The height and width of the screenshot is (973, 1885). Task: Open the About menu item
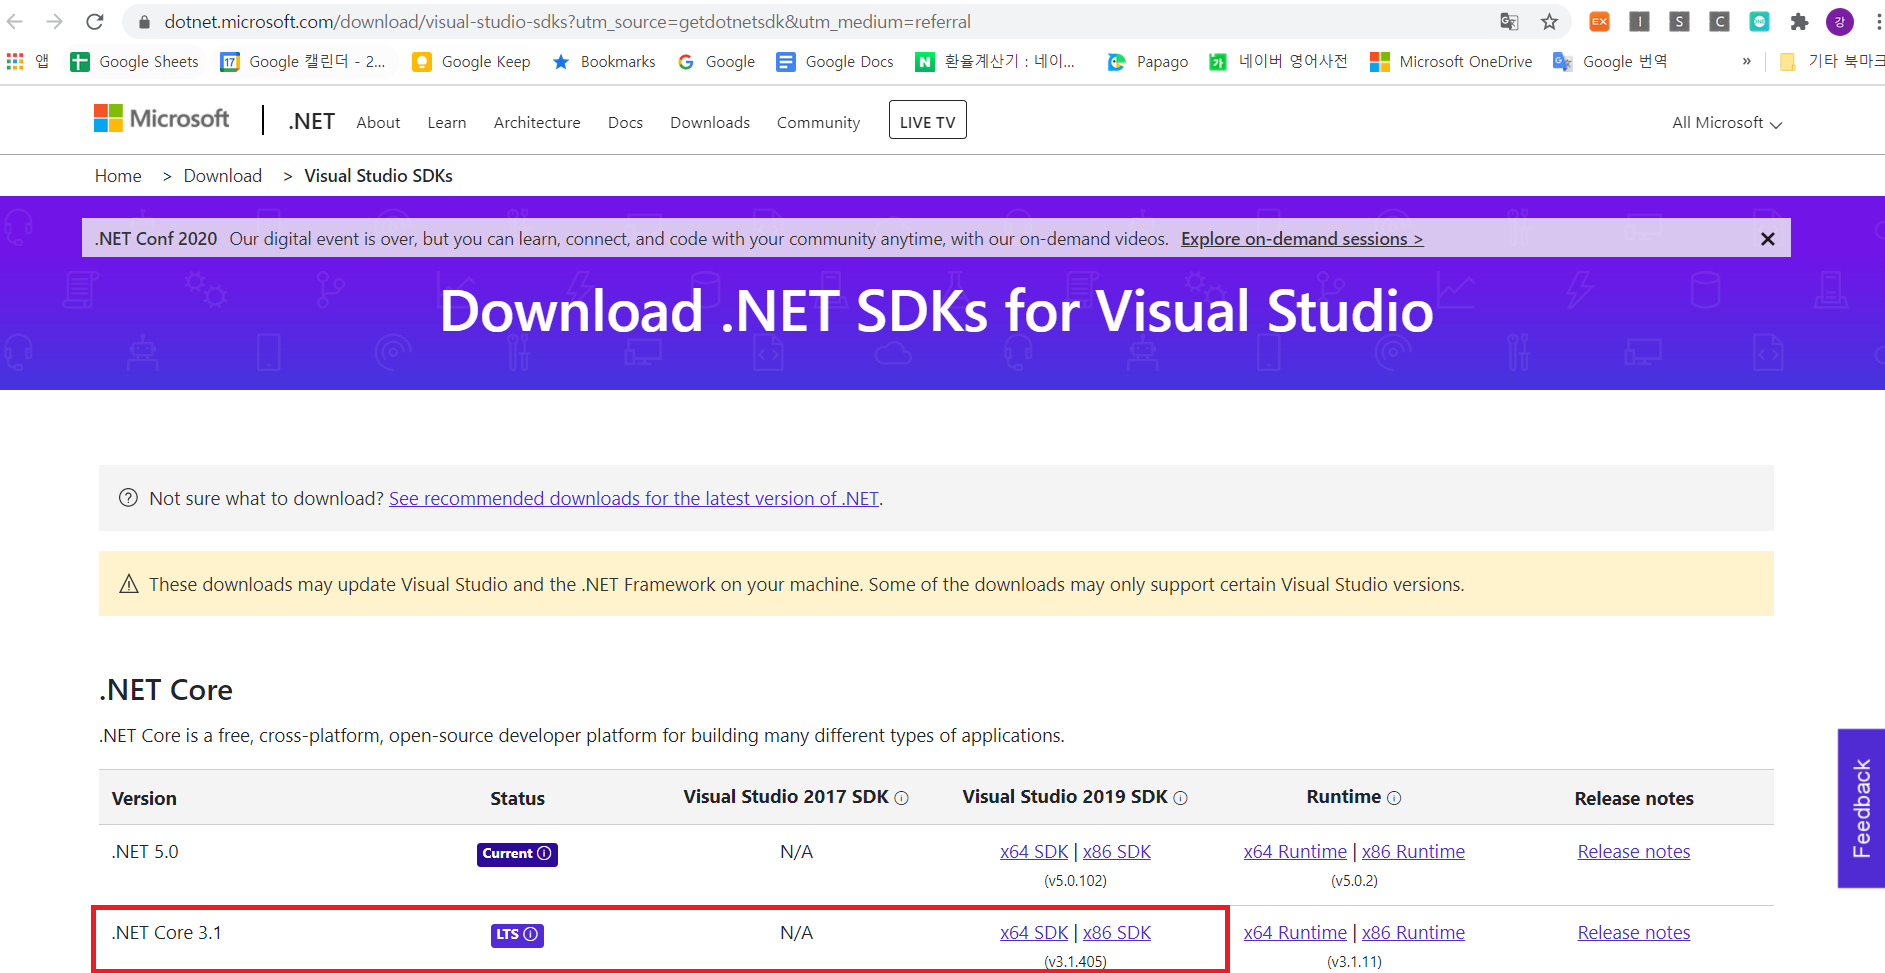point(378,123)
